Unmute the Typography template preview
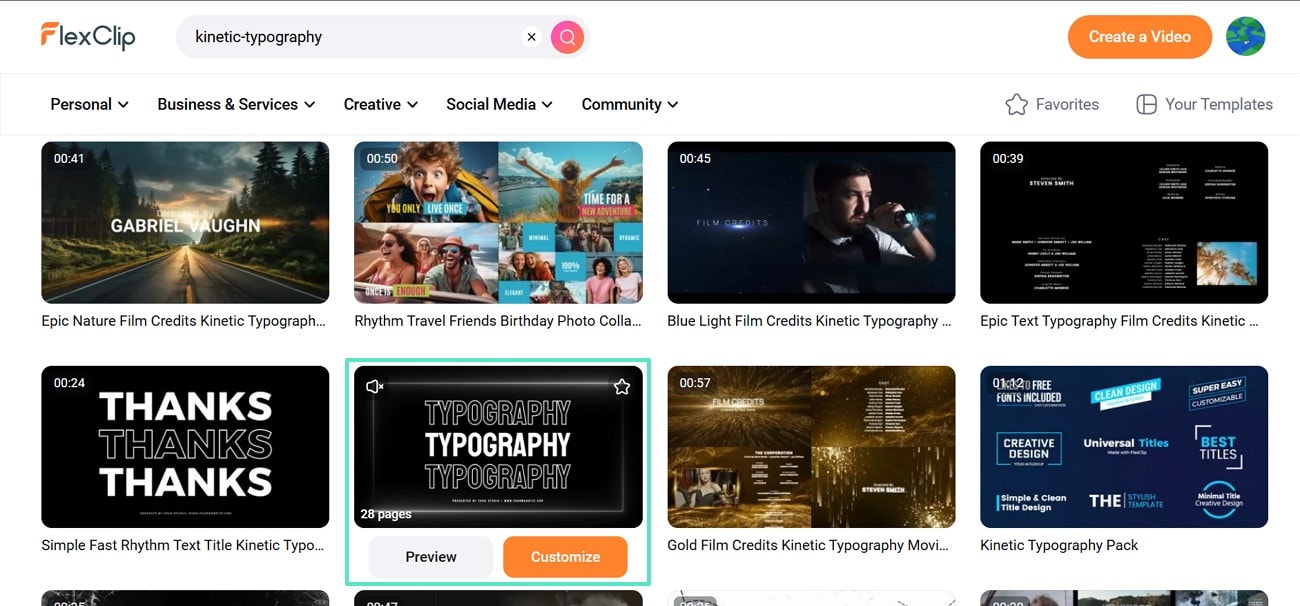 375,386
